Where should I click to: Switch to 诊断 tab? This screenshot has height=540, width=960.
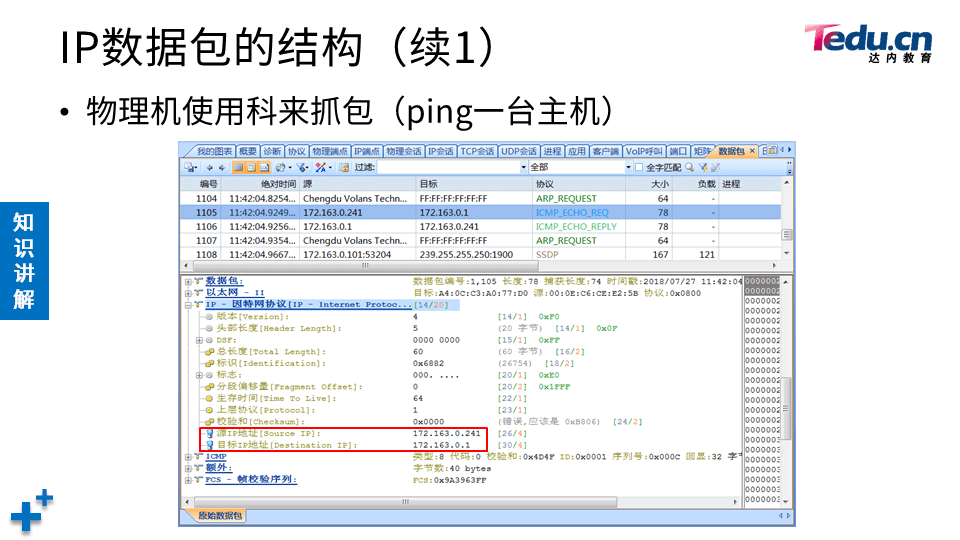[x=272, y=151]
